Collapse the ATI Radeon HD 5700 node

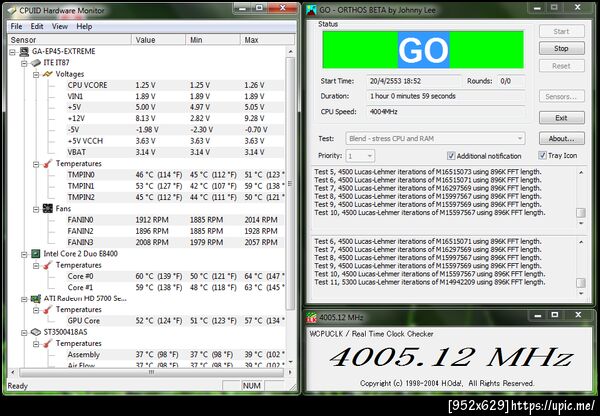(24, 299)
